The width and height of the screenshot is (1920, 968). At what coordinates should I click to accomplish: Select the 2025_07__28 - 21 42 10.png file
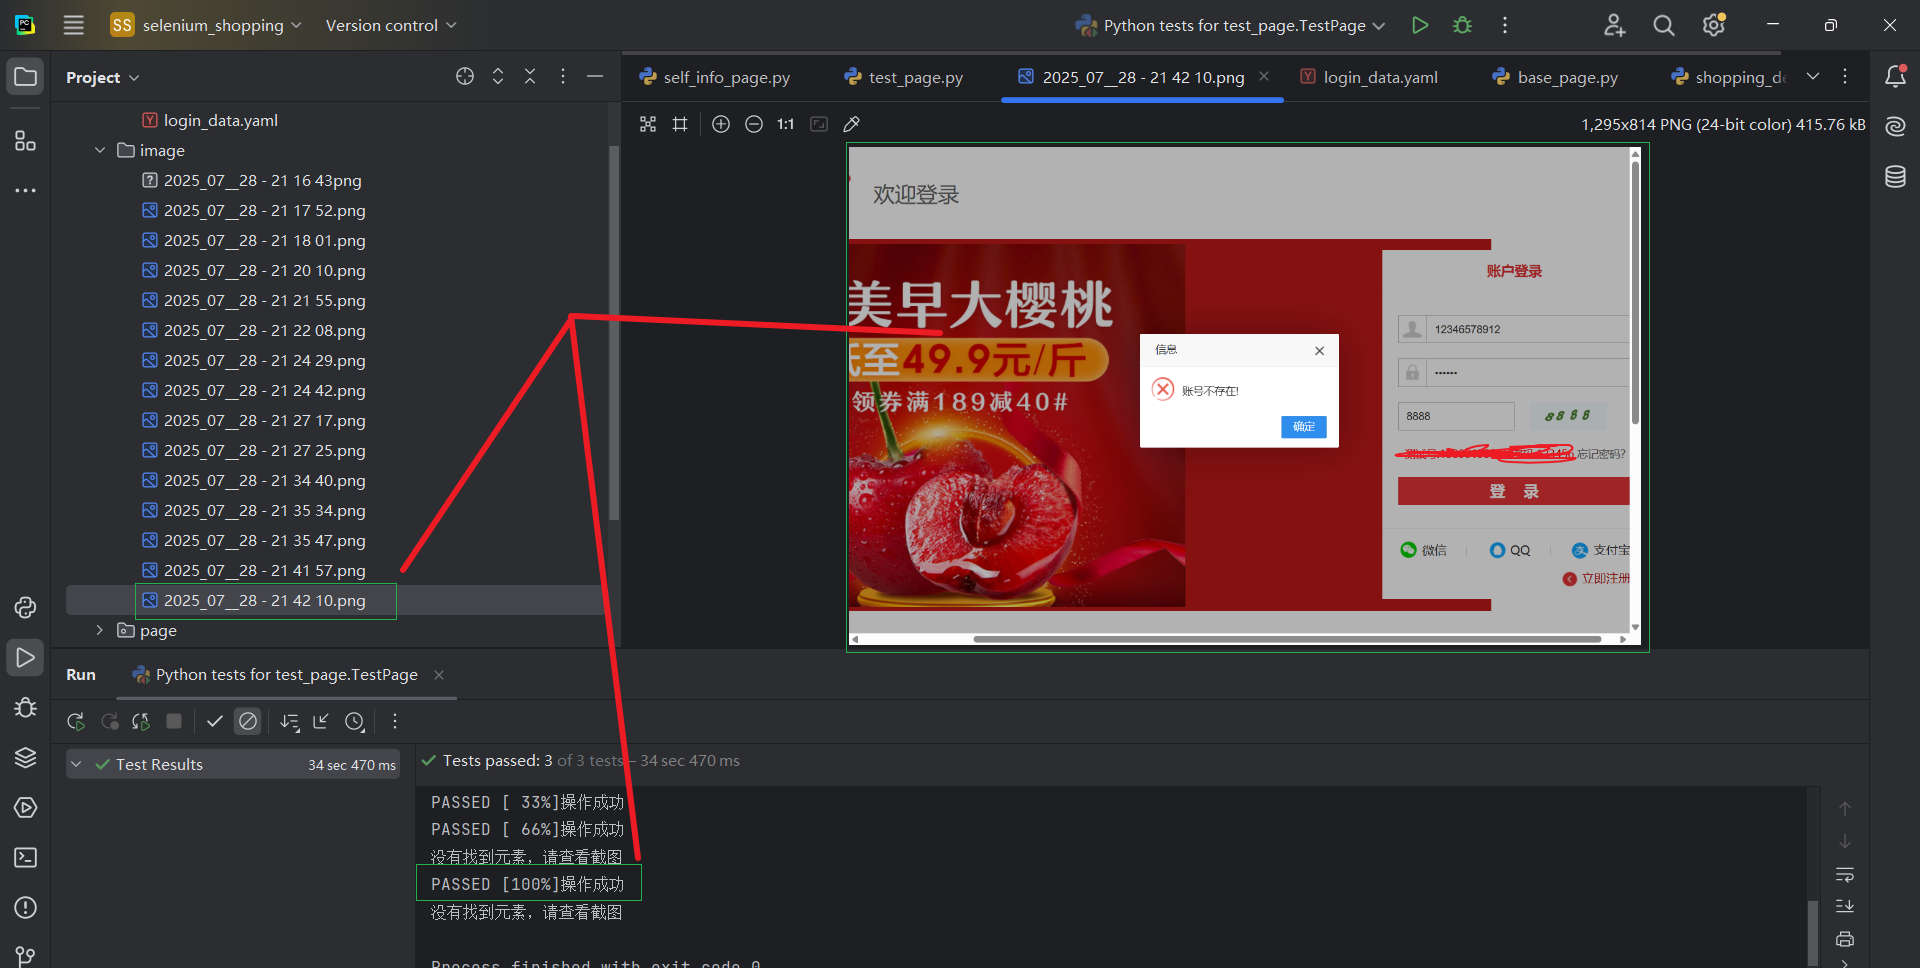click(263, 600)
